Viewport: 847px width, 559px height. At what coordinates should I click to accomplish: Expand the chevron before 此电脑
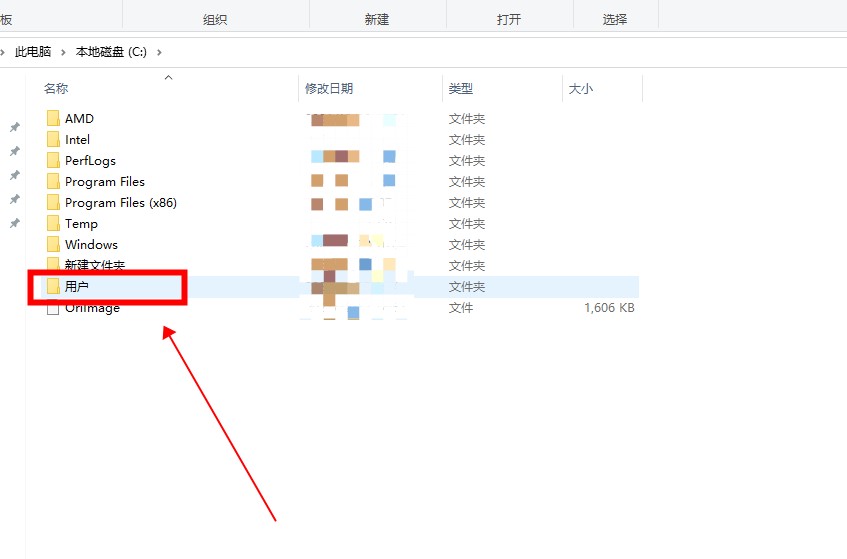[3, 52]
